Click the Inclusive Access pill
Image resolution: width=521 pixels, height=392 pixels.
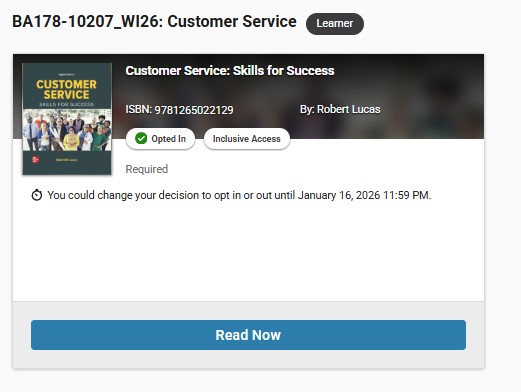(x=247, y=139)
